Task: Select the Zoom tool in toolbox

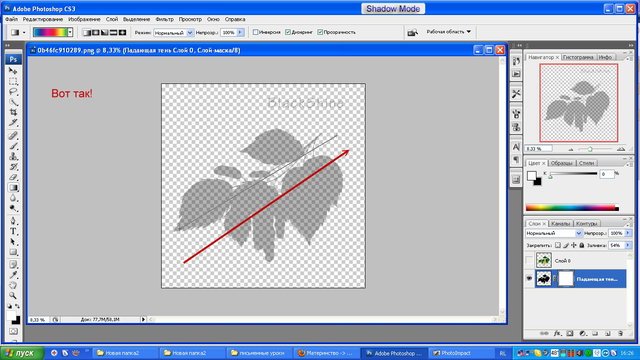Action: click(x=13, y=295)
